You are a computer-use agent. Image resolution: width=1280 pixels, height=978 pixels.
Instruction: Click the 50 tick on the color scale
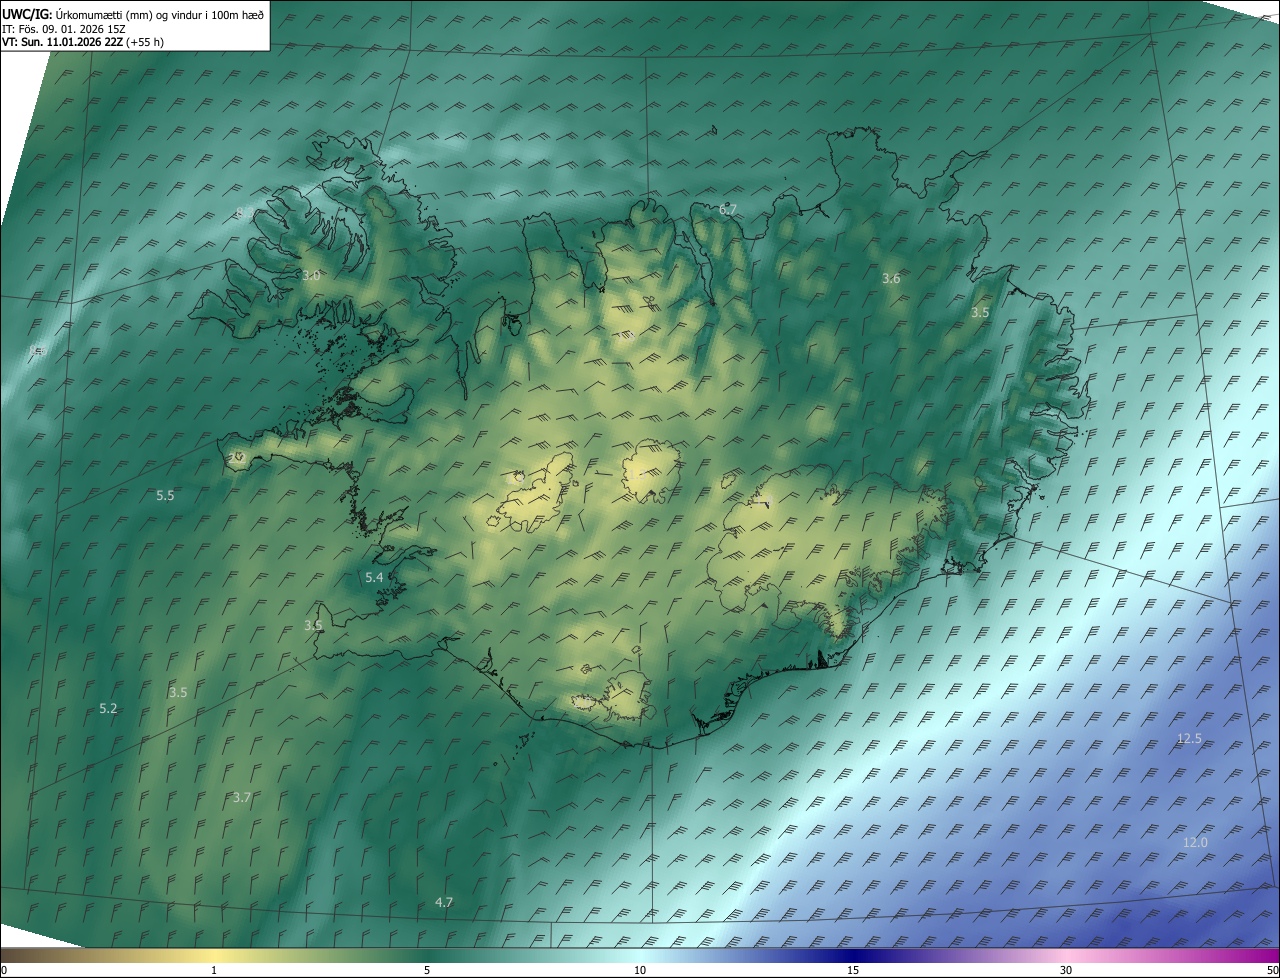1272,970
